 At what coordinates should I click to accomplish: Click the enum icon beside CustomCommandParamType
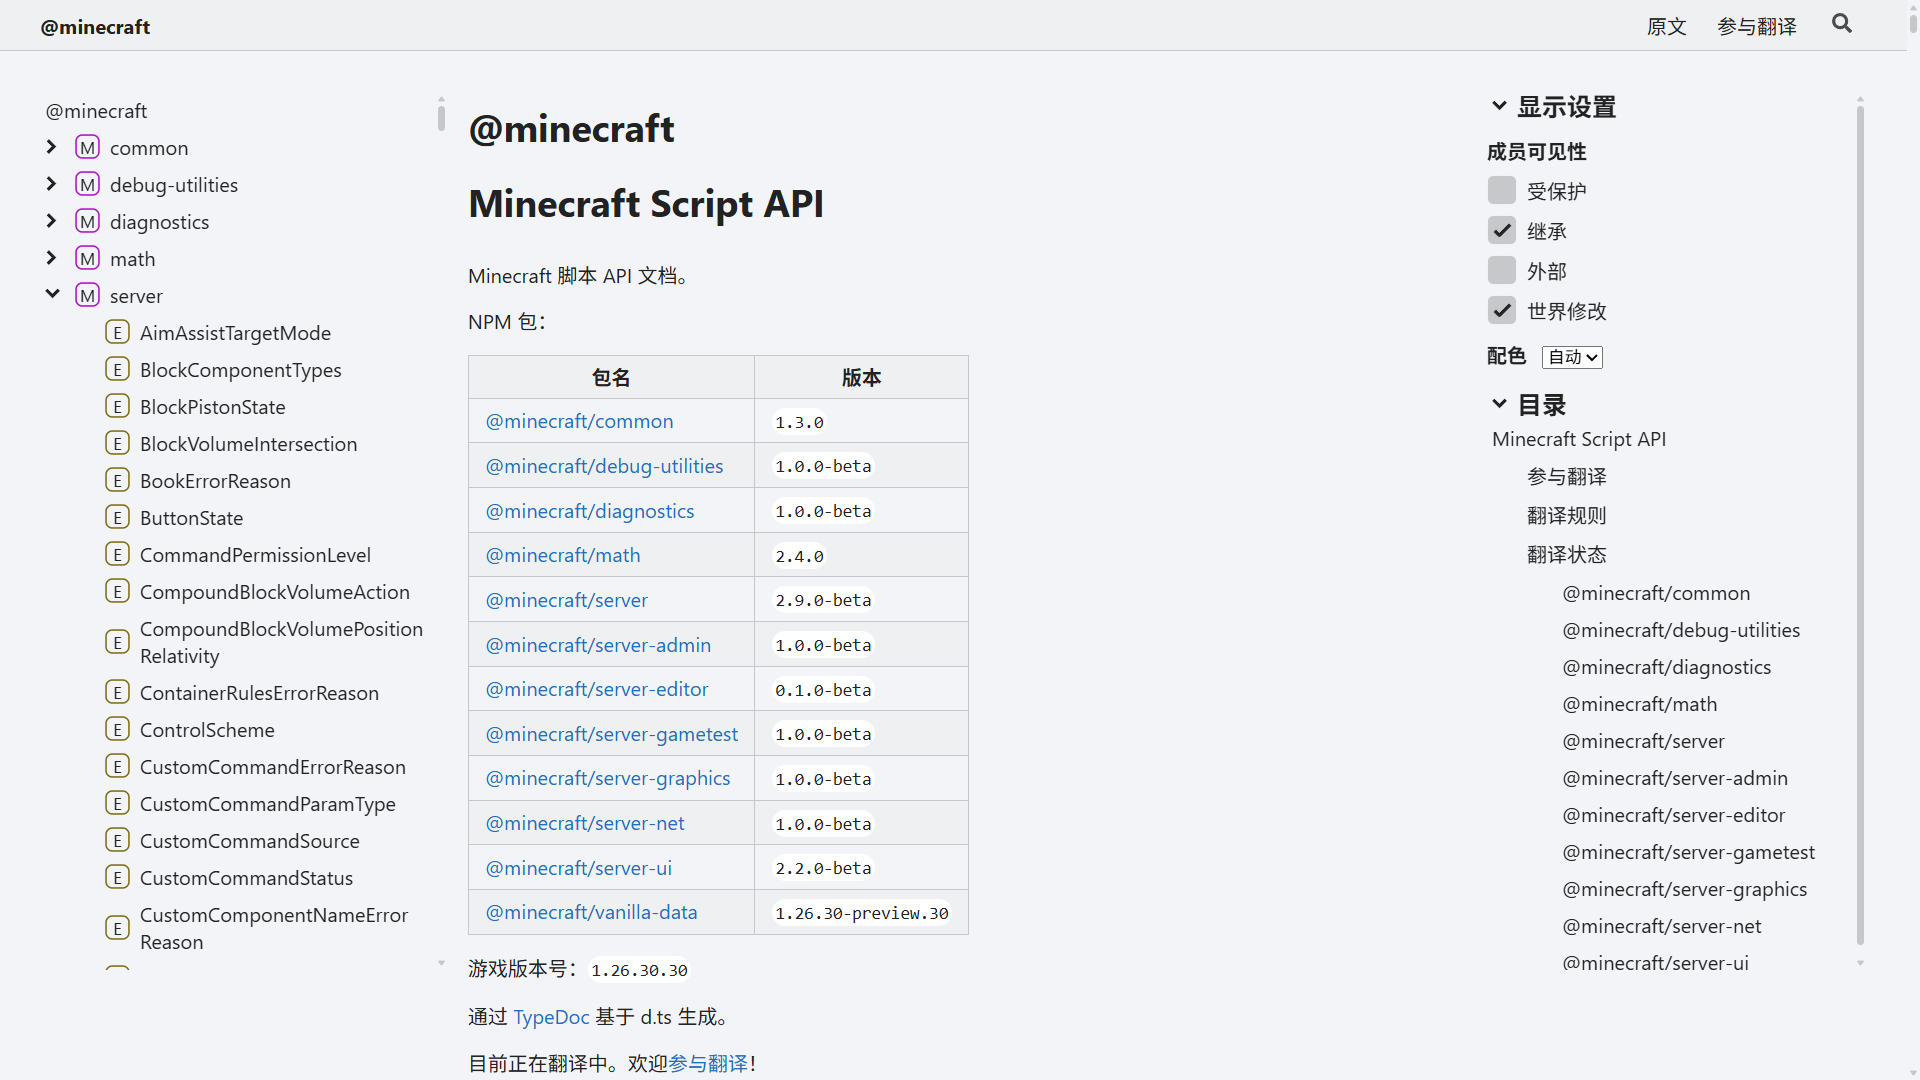click(x=118, y=804)
